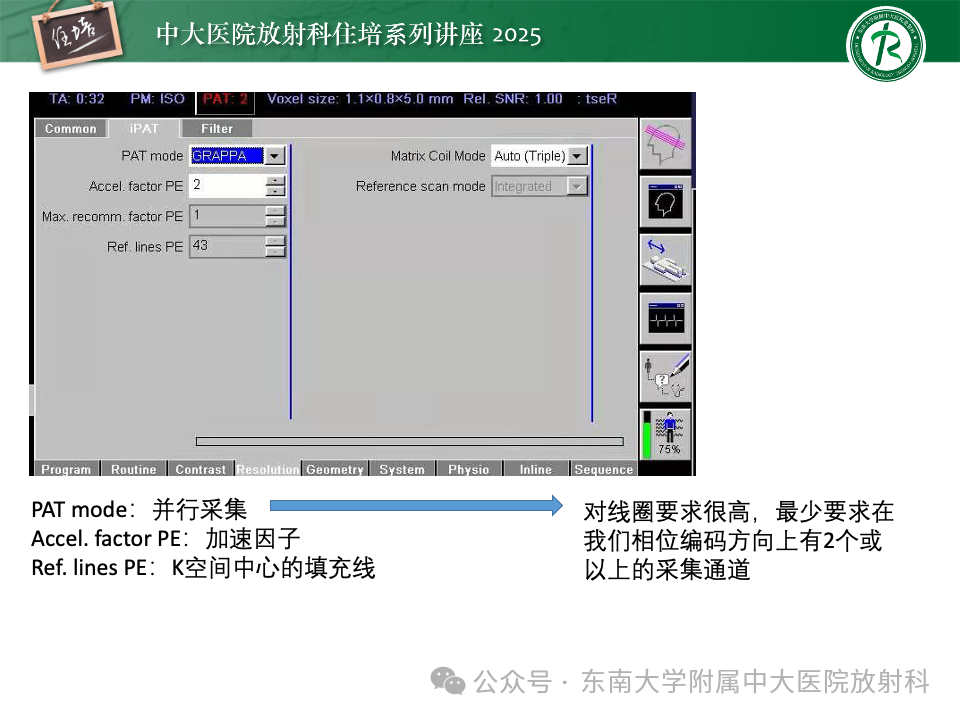Open the Sequence bottom tab
Screen dimensions: 960x720
604,469
